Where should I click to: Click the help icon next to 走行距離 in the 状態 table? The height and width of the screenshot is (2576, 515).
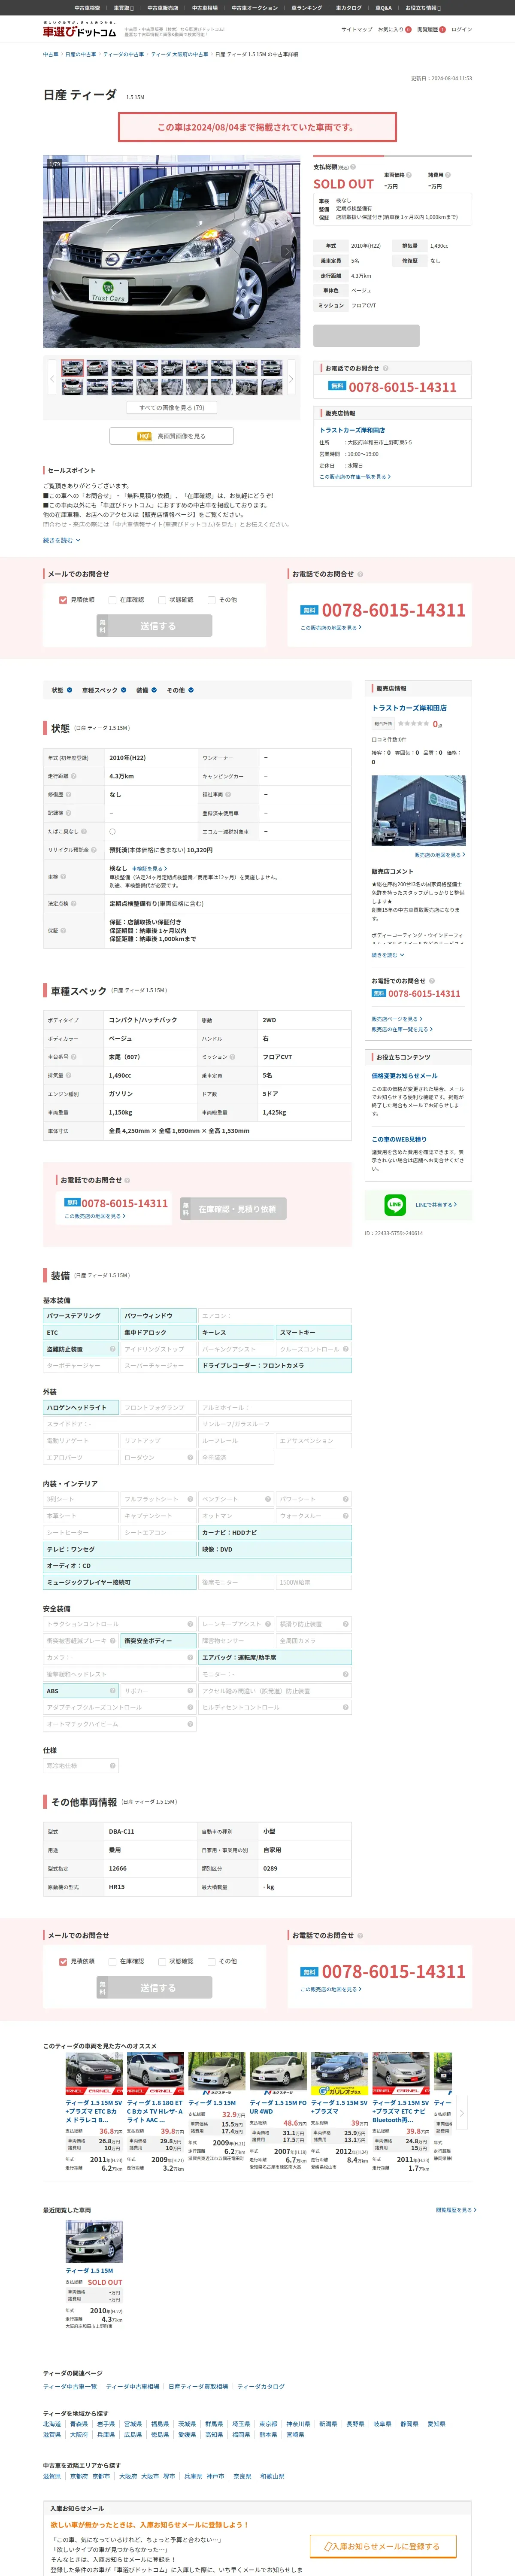(x=73, y=776)
